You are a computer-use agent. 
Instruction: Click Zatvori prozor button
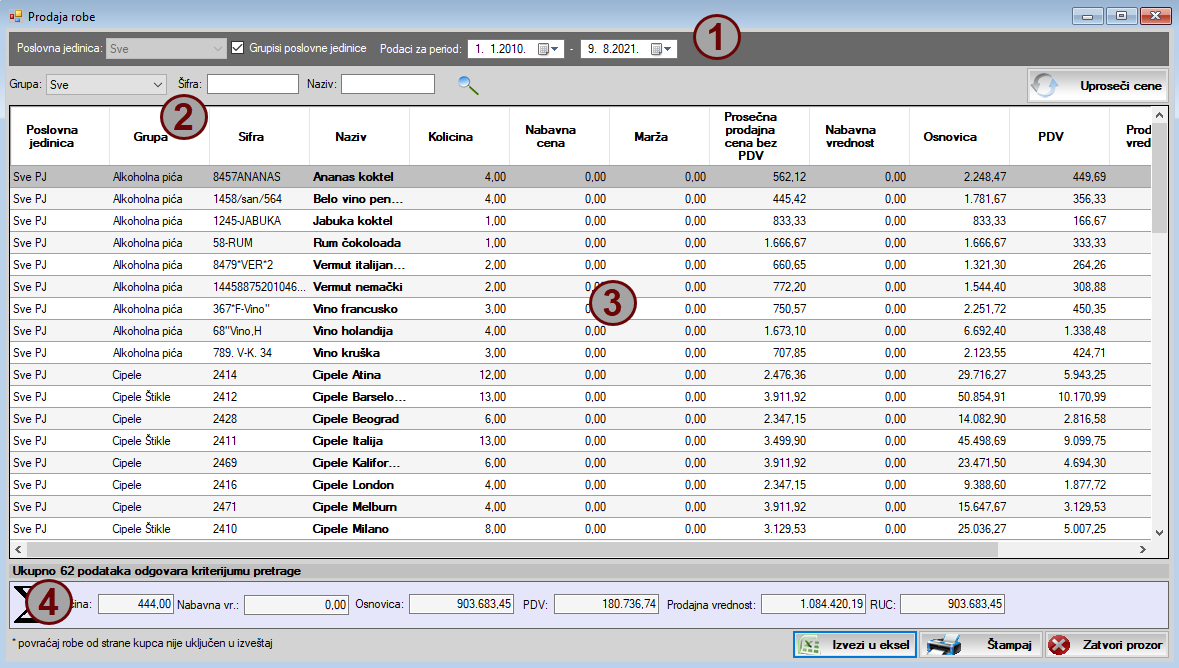tap(1106, 645)
